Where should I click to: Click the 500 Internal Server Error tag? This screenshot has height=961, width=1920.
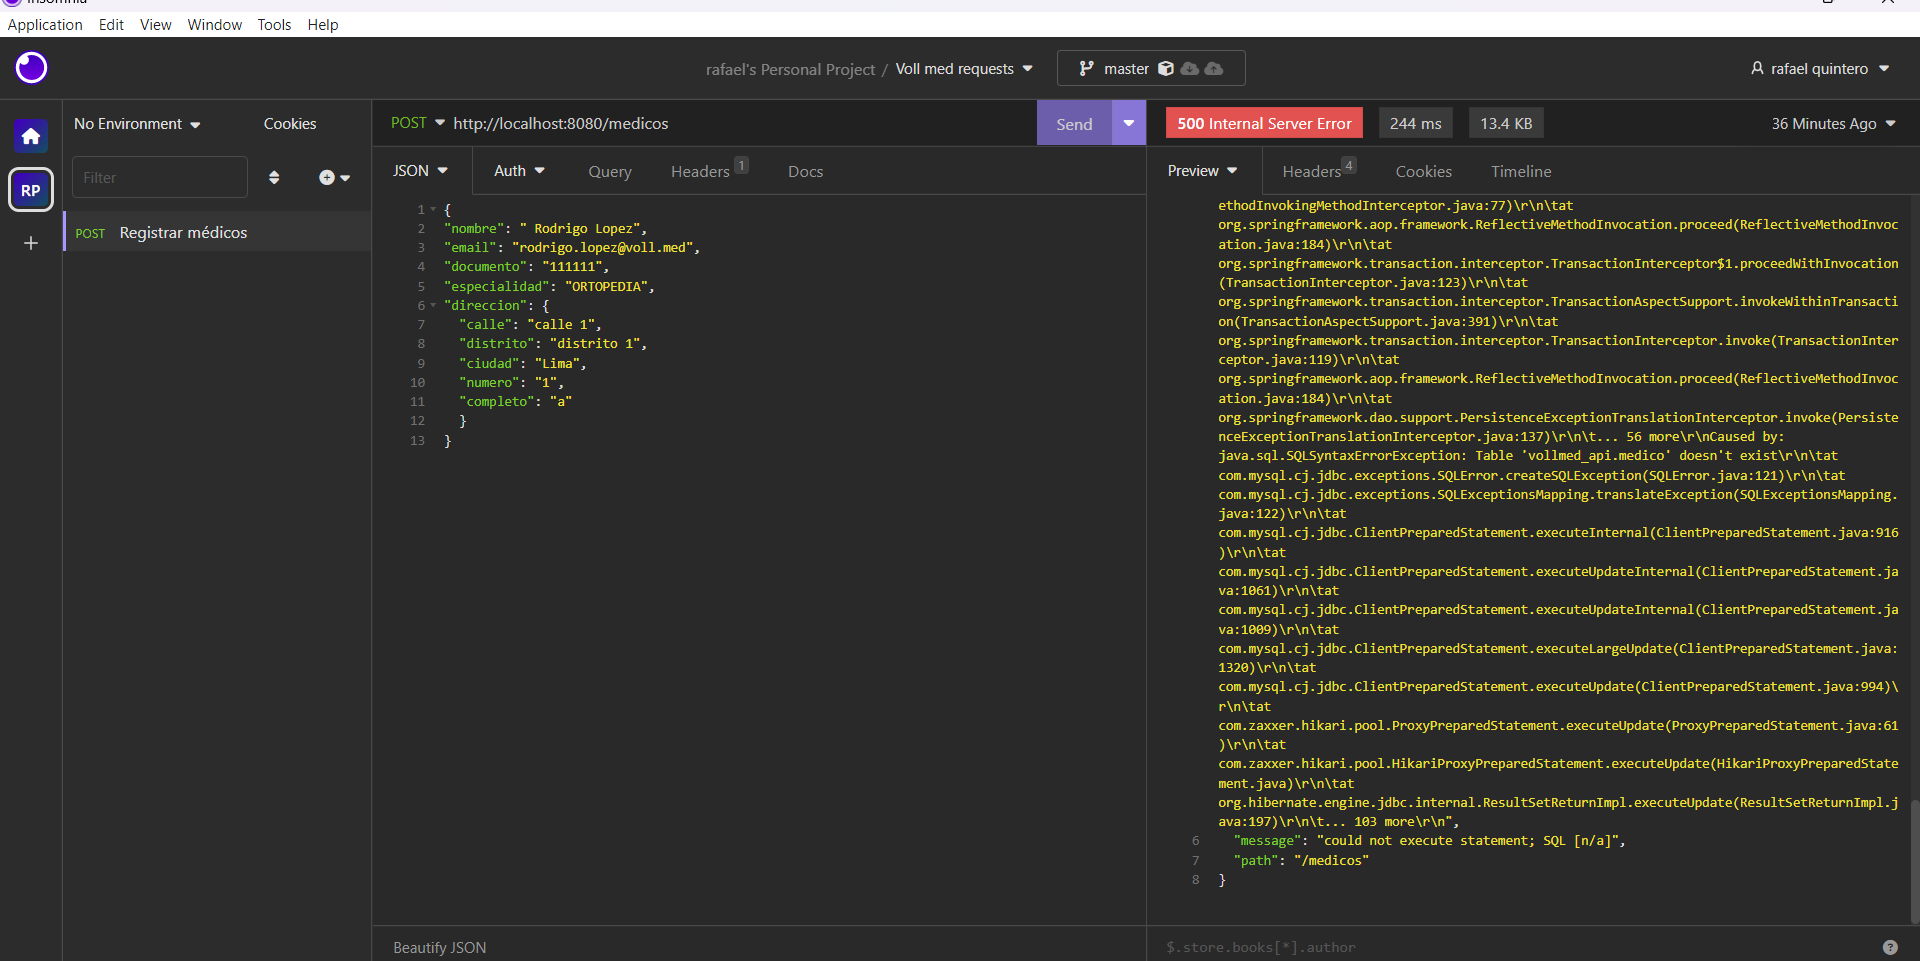1264,123
